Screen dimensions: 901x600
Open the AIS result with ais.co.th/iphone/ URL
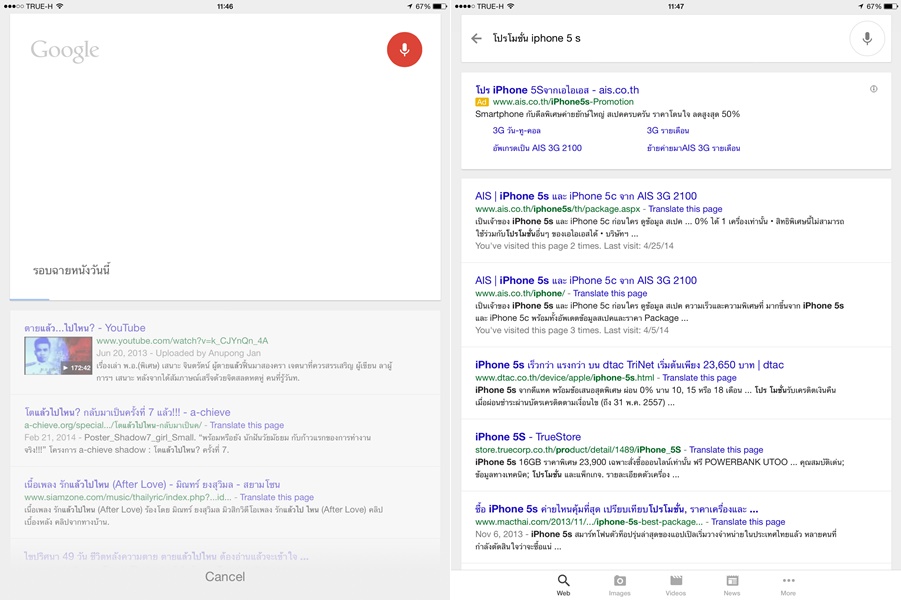click(586, 280)
